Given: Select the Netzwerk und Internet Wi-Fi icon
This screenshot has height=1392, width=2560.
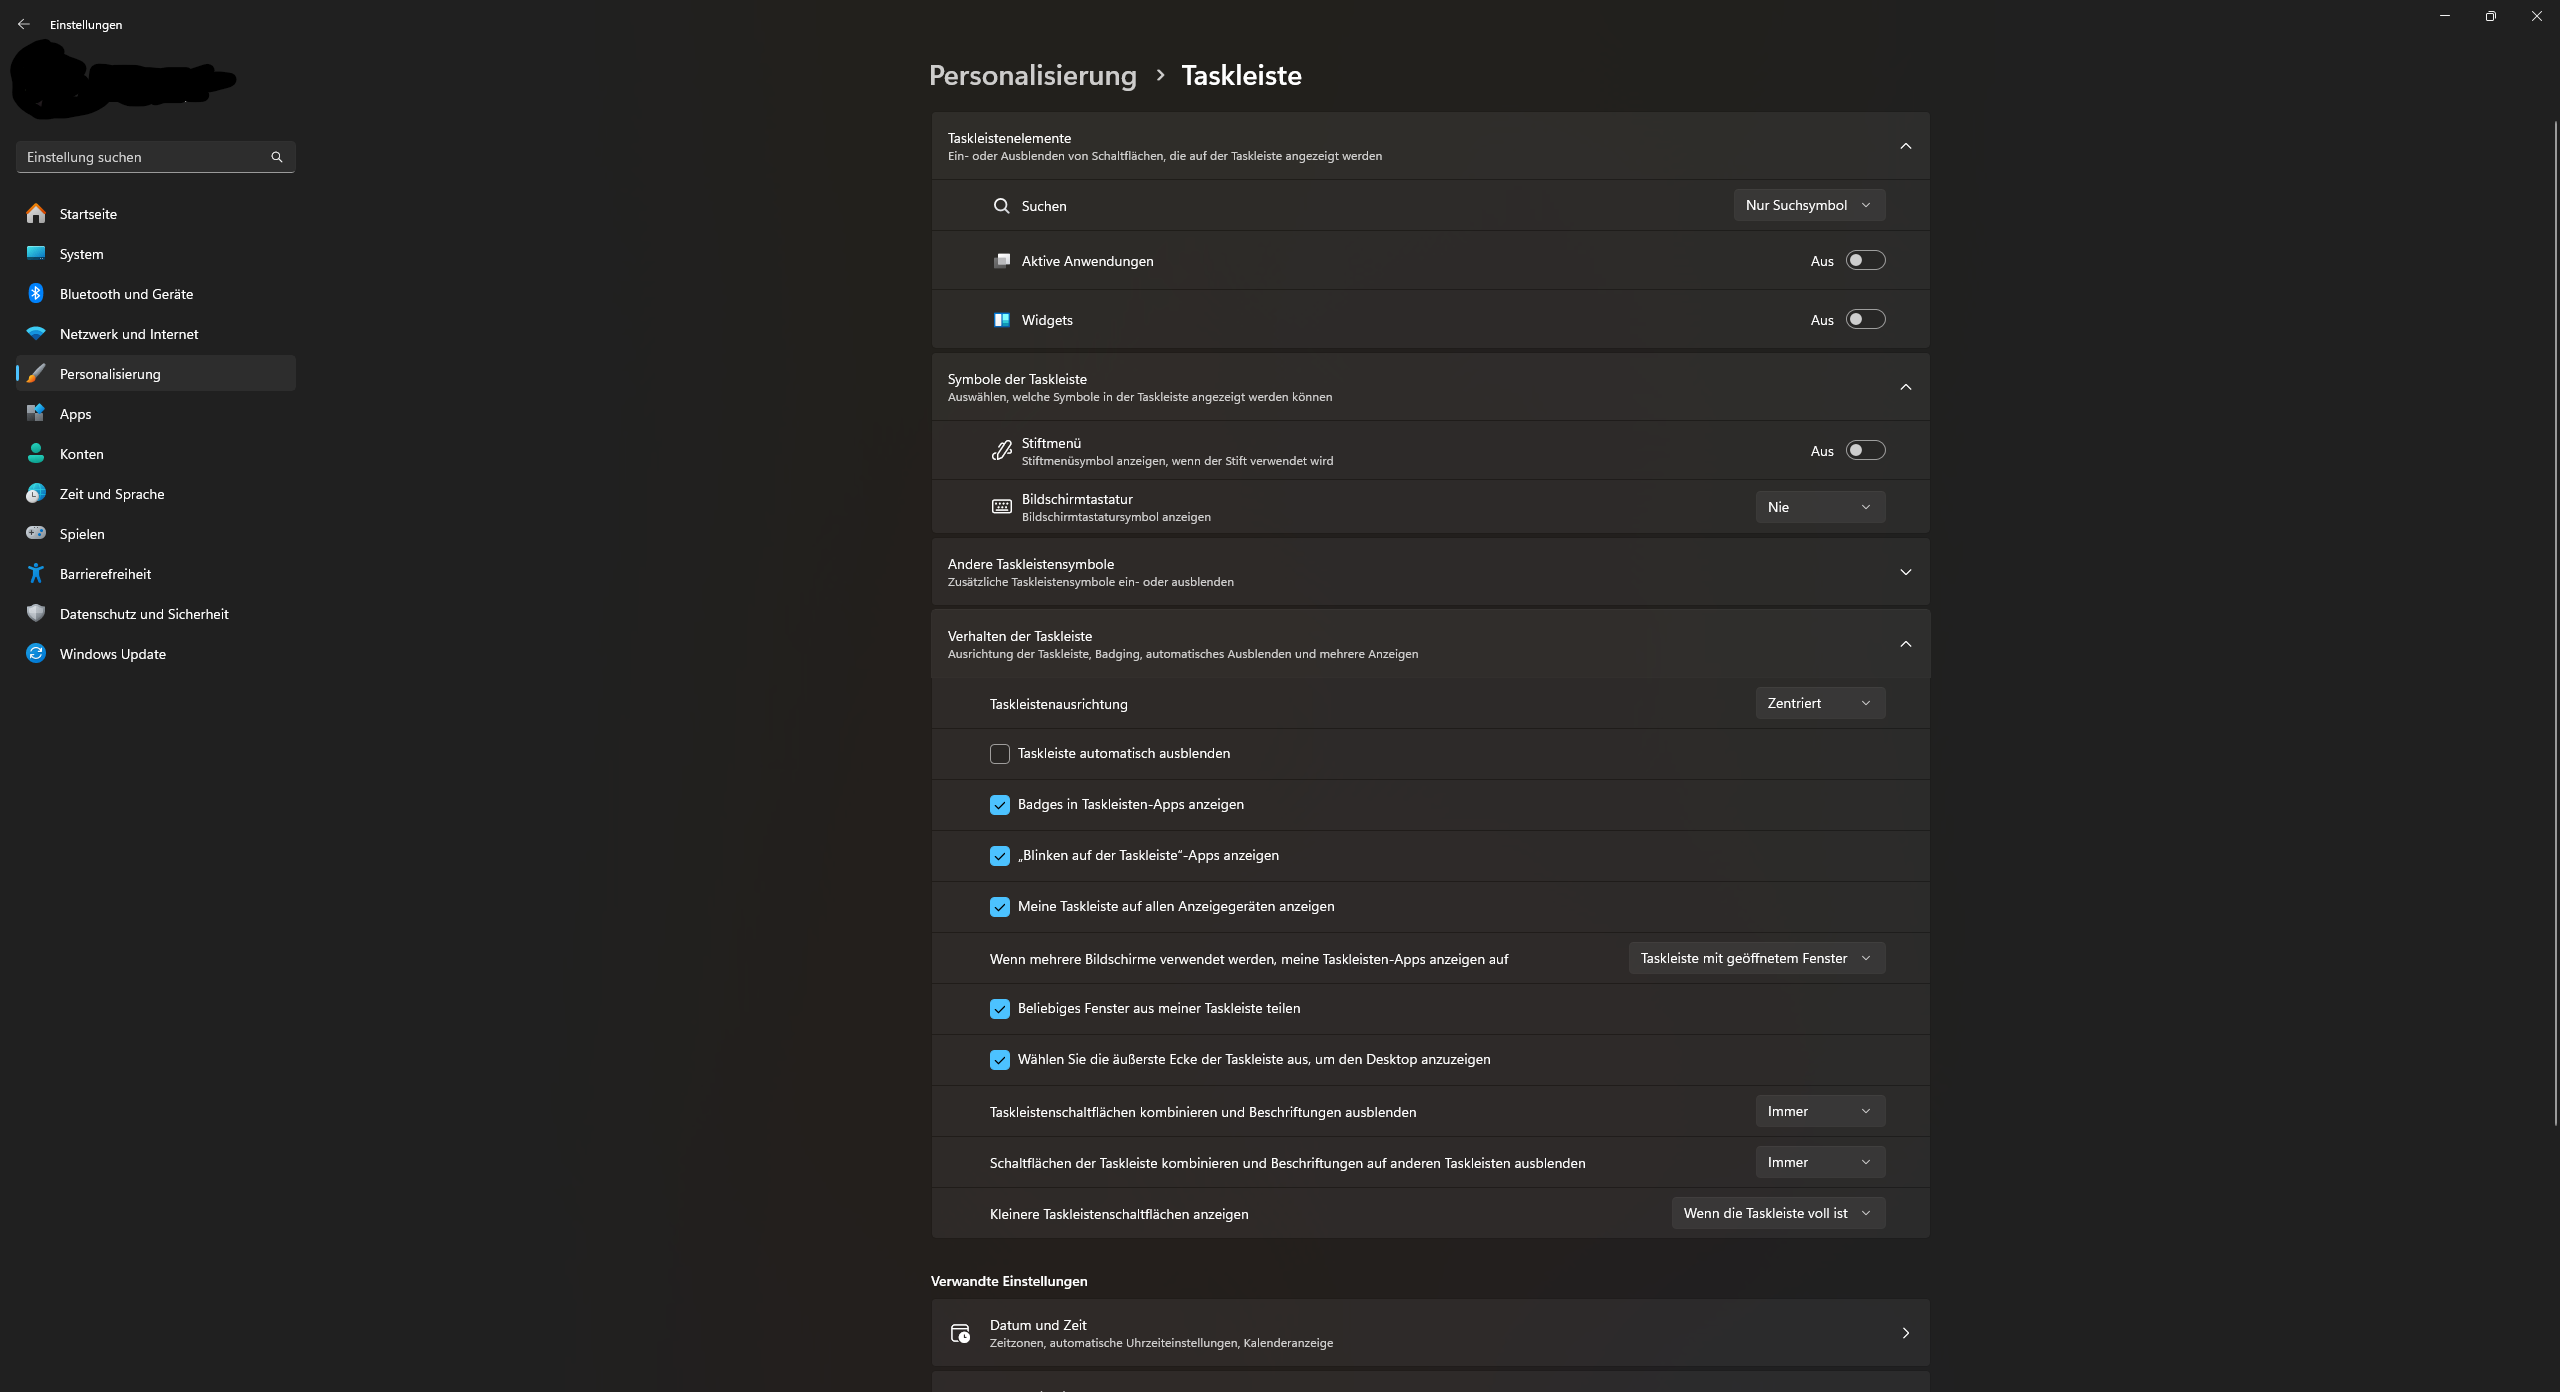Looking at the screenshot, I should click(x=36, y=334).
